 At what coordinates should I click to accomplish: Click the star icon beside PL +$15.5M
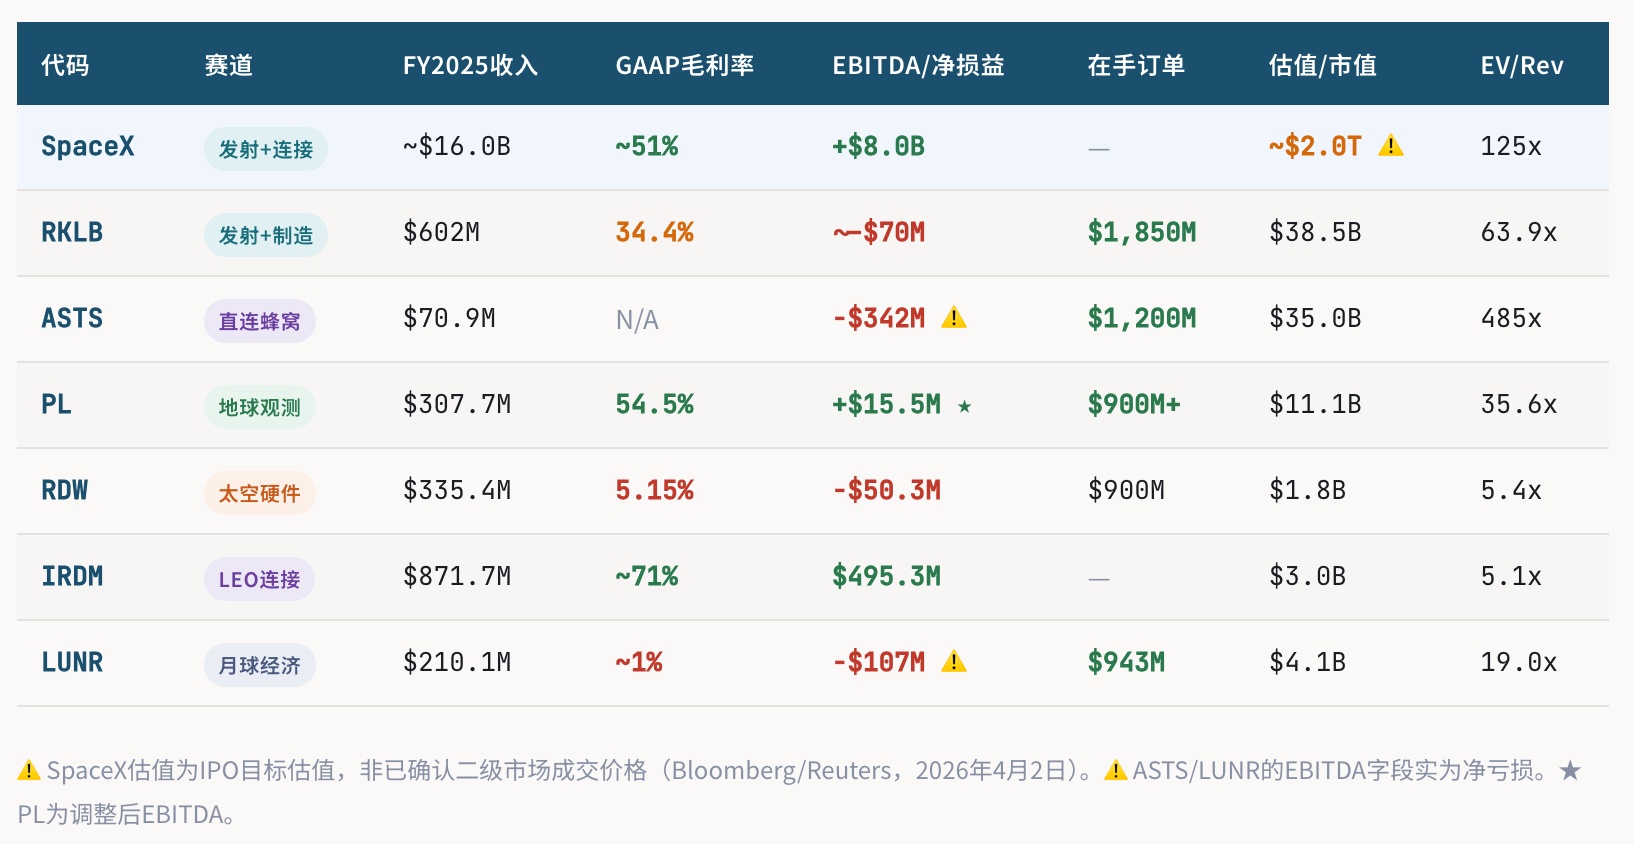click(x=964, y=406)
